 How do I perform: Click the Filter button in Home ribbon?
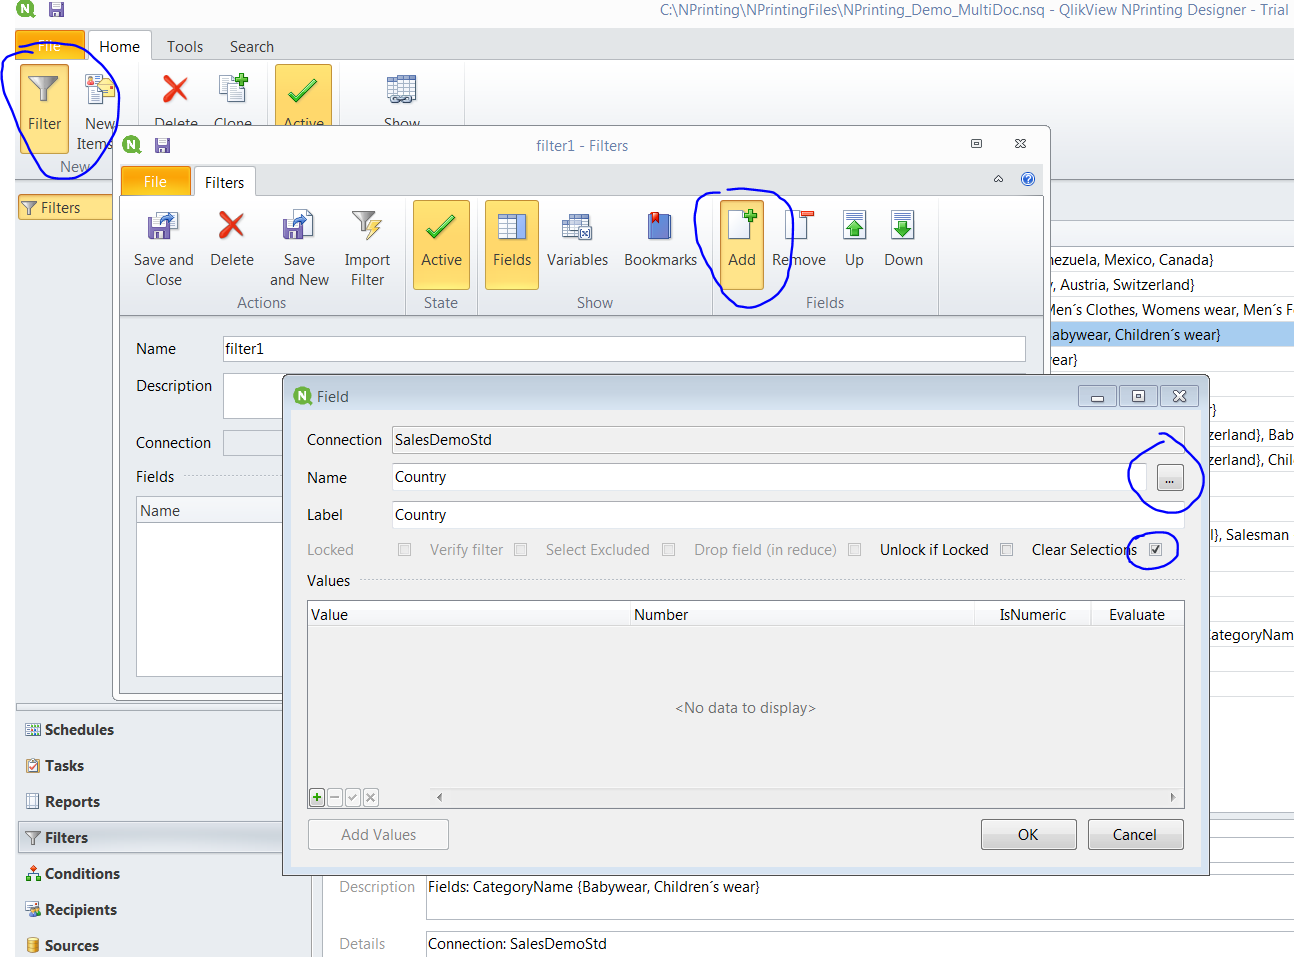coord(44,108)
